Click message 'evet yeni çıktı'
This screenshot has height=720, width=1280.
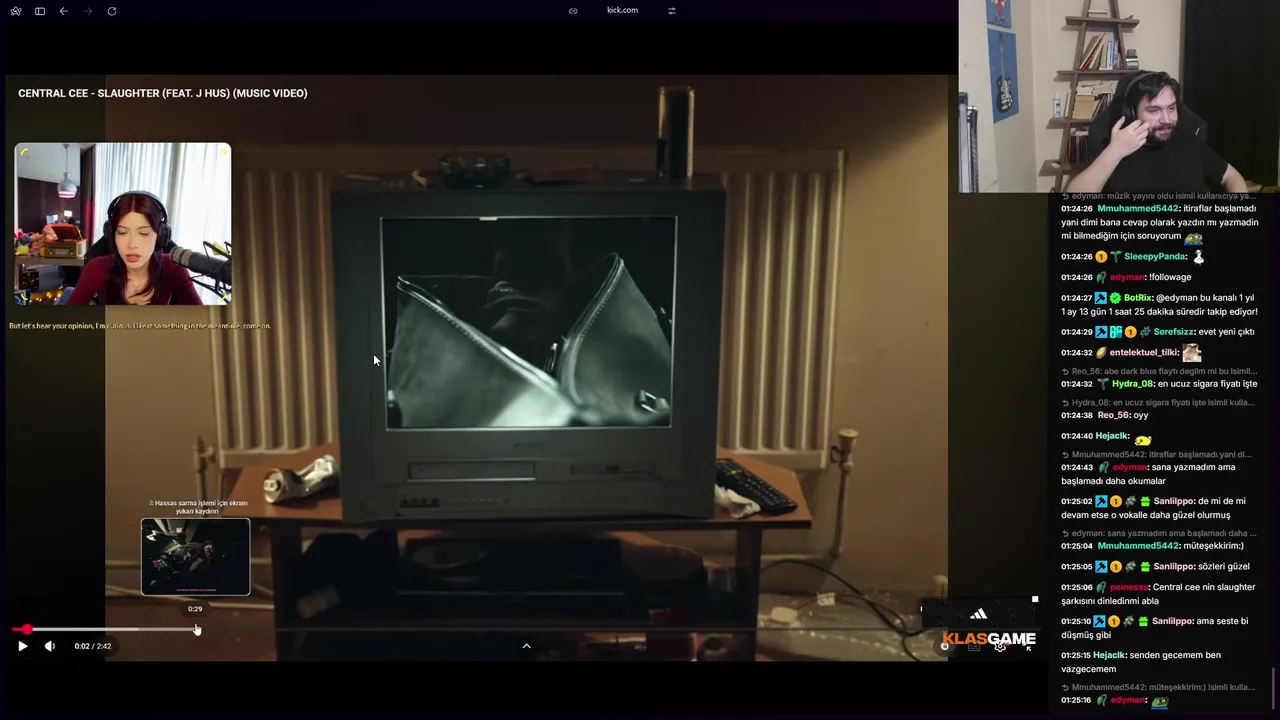click(1227, 332)
